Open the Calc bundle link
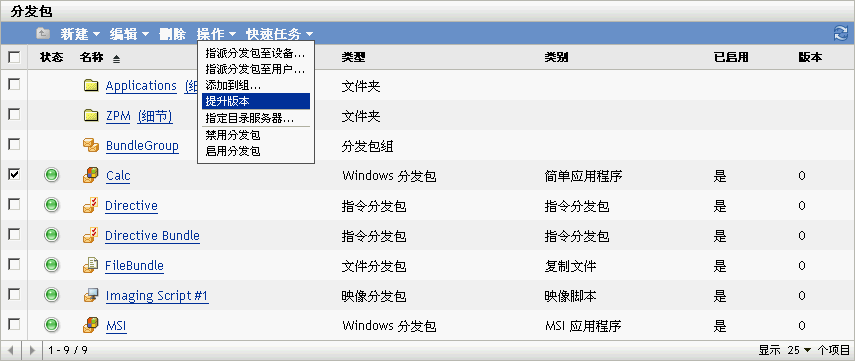Viewport: 855px width, 361px height. click(118, 176)
